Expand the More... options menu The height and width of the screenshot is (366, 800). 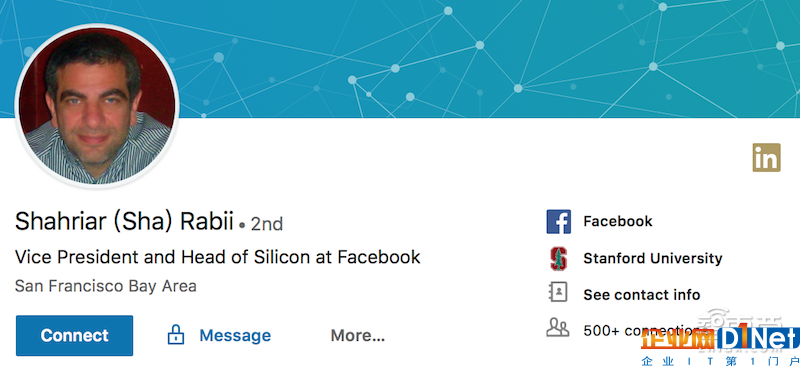pyautogui.click(x=358, y=335)
